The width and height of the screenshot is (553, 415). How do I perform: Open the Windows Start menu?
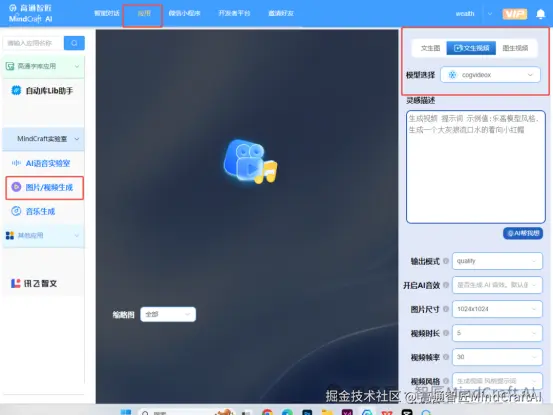coord(126,412)
